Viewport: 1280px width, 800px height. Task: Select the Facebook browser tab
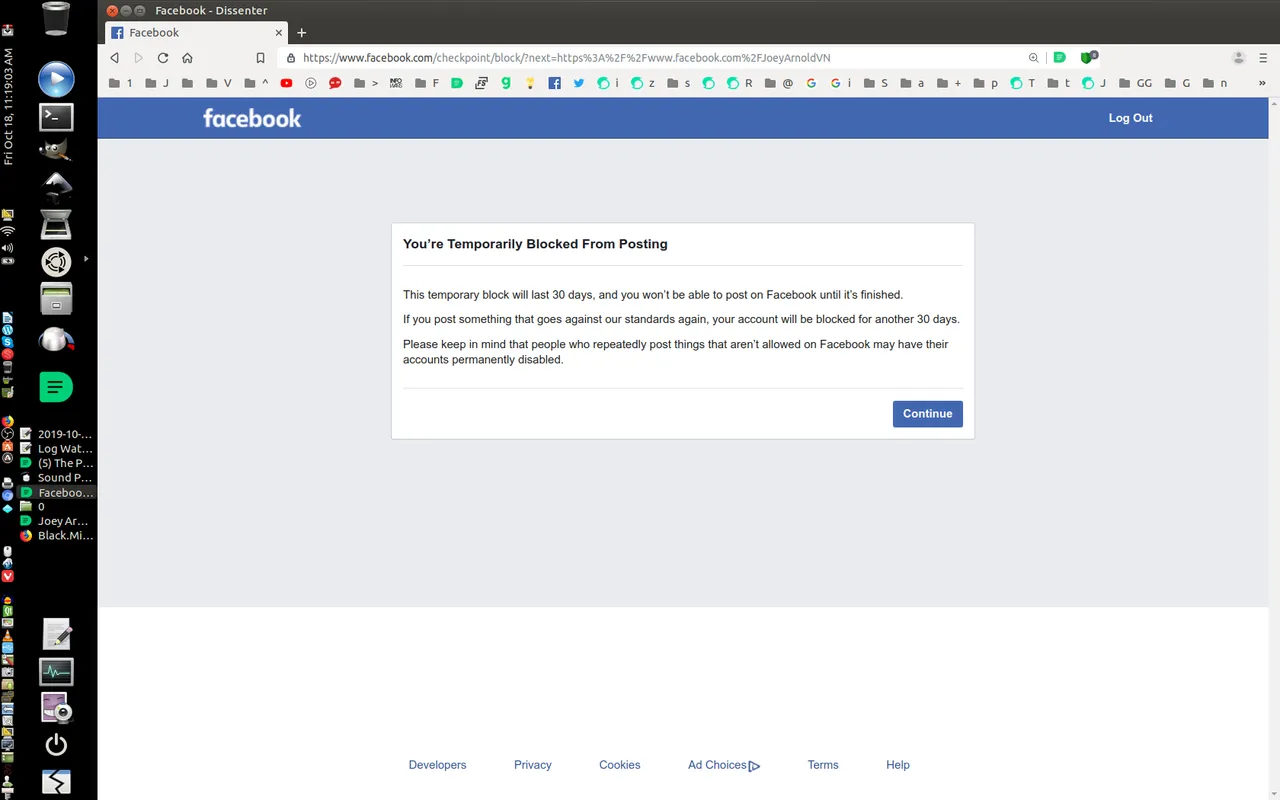pos(197,33)
